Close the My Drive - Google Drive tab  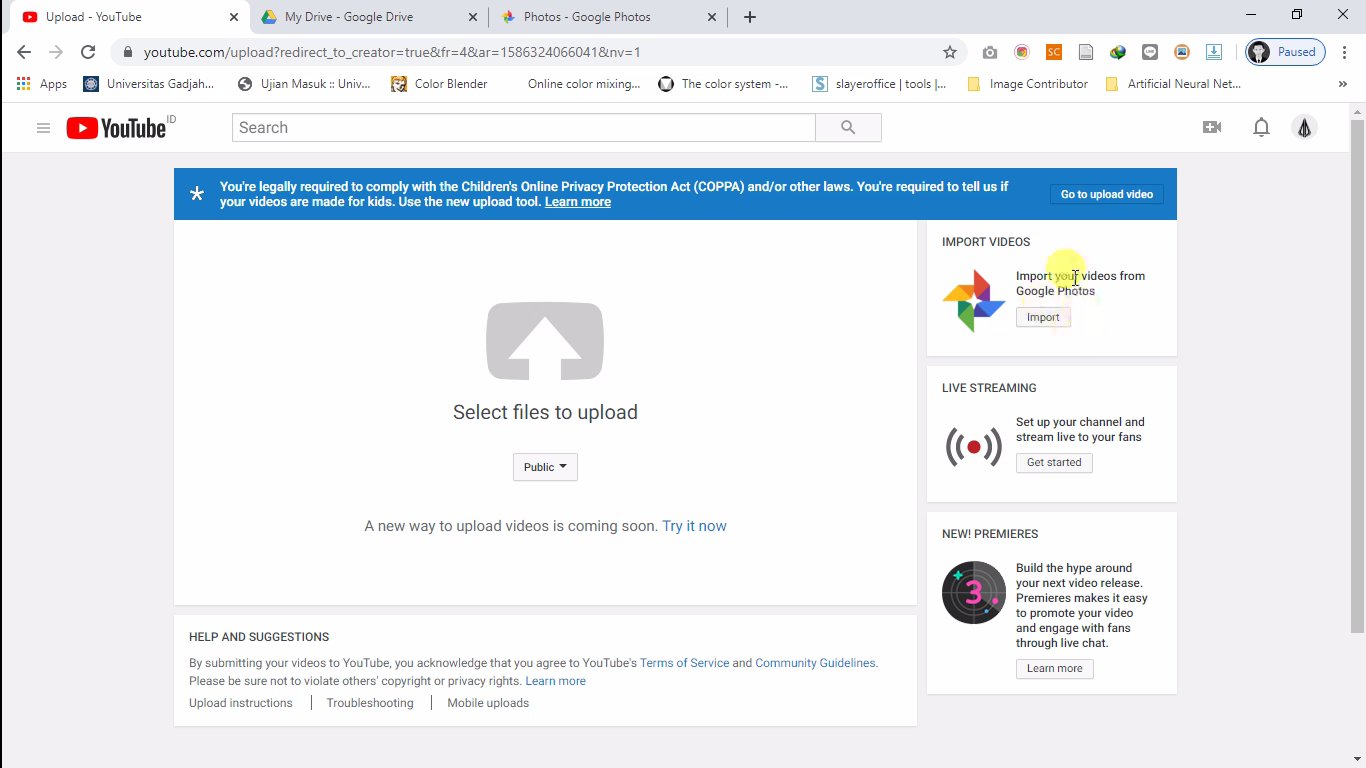pyautogui.click(x=473, y=17)
